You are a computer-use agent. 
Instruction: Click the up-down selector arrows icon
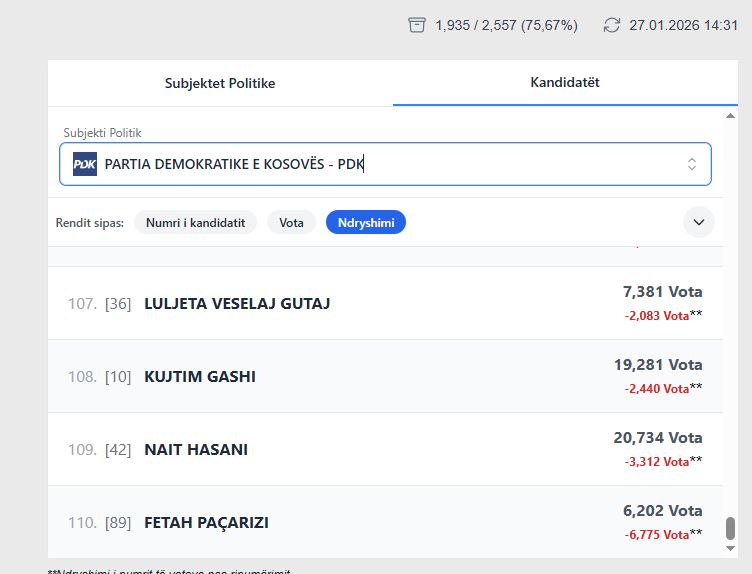tap(691, 164)
